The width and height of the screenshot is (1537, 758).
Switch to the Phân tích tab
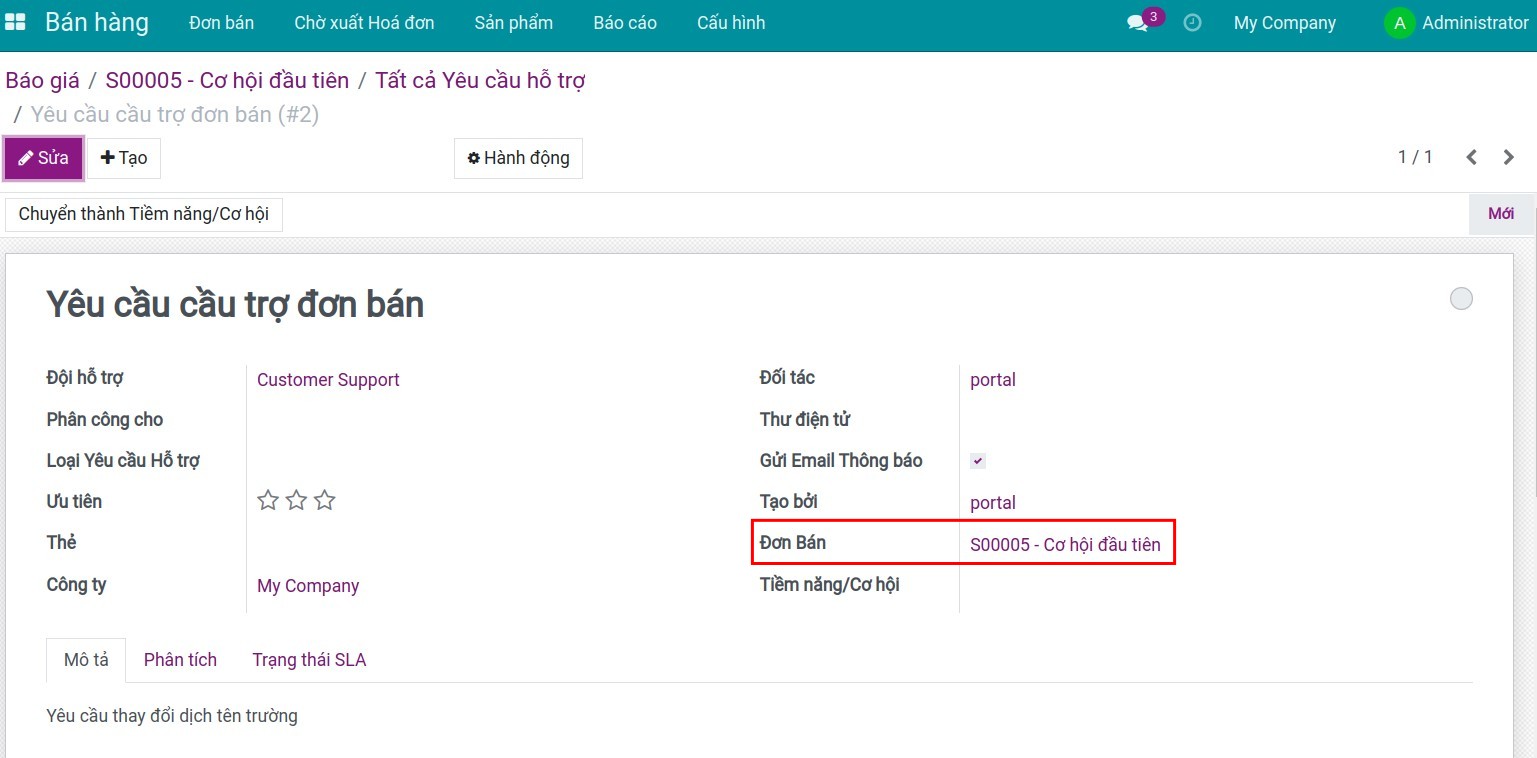(x=180, y=660)
